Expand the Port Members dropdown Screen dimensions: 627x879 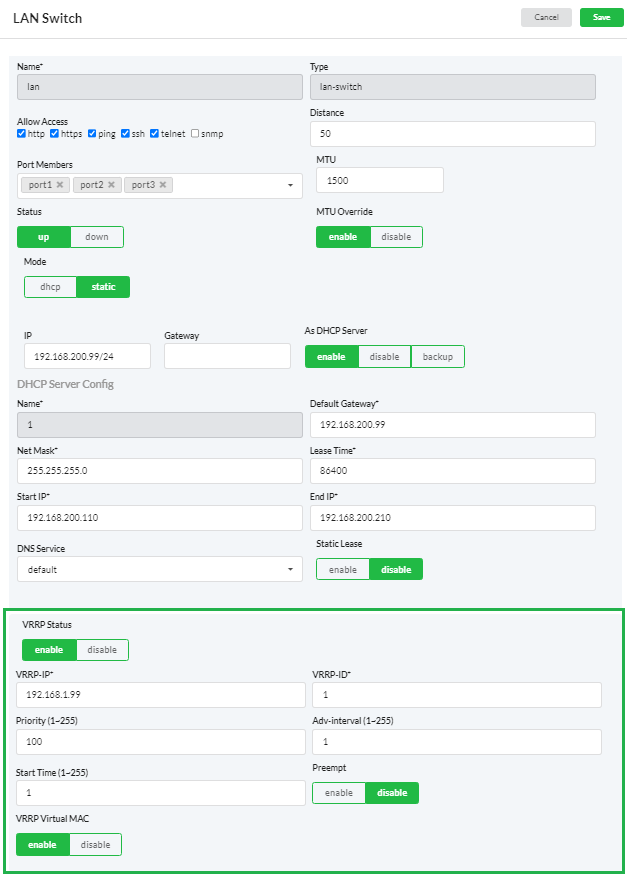(289, 185)
